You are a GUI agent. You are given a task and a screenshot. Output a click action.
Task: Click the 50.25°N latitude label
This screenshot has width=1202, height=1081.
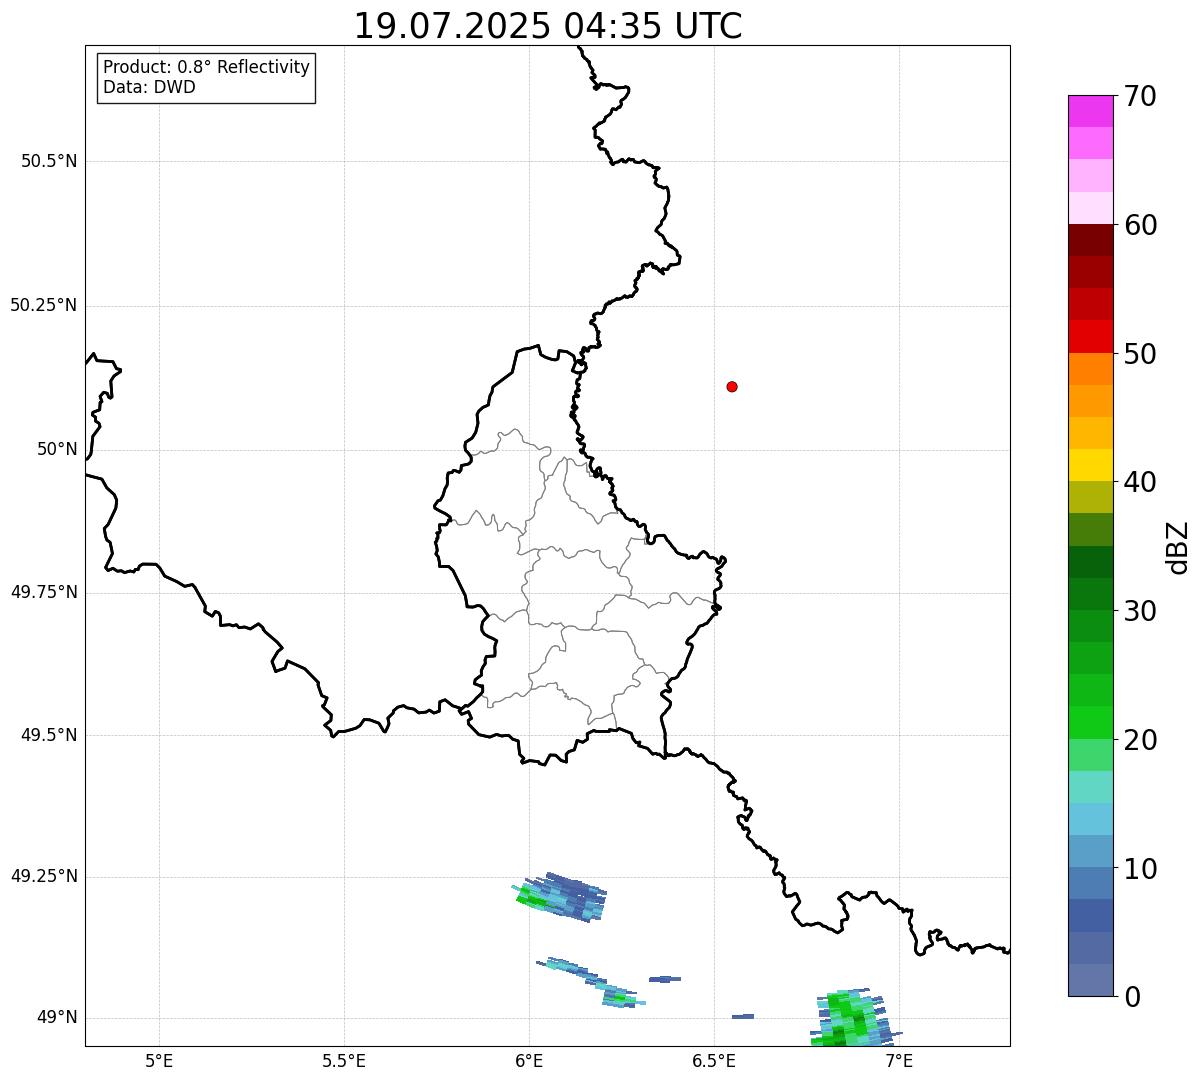tap(44, 305)
